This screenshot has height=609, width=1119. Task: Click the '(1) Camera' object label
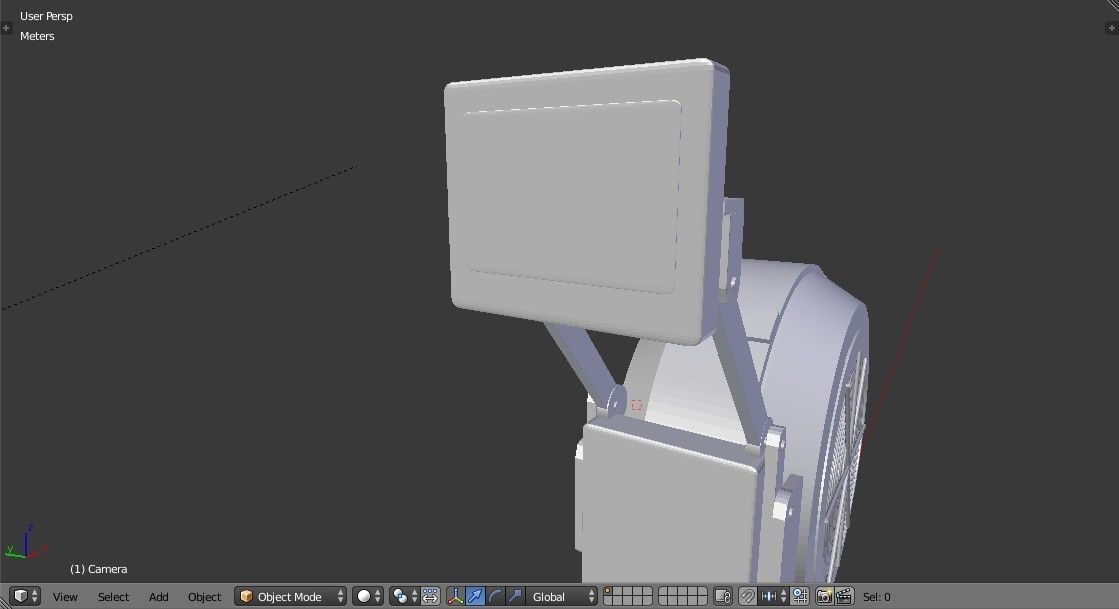click(x=98, y=569)
